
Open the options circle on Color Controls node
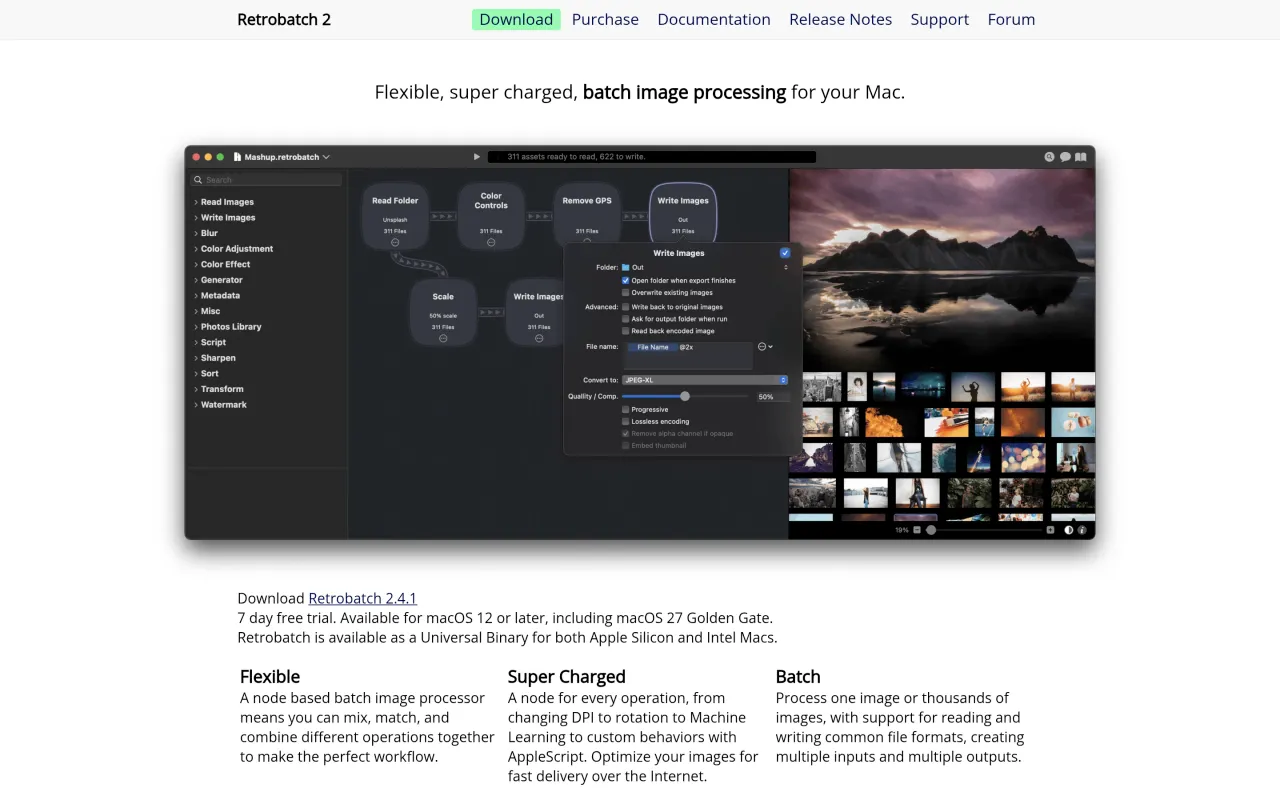491,242
